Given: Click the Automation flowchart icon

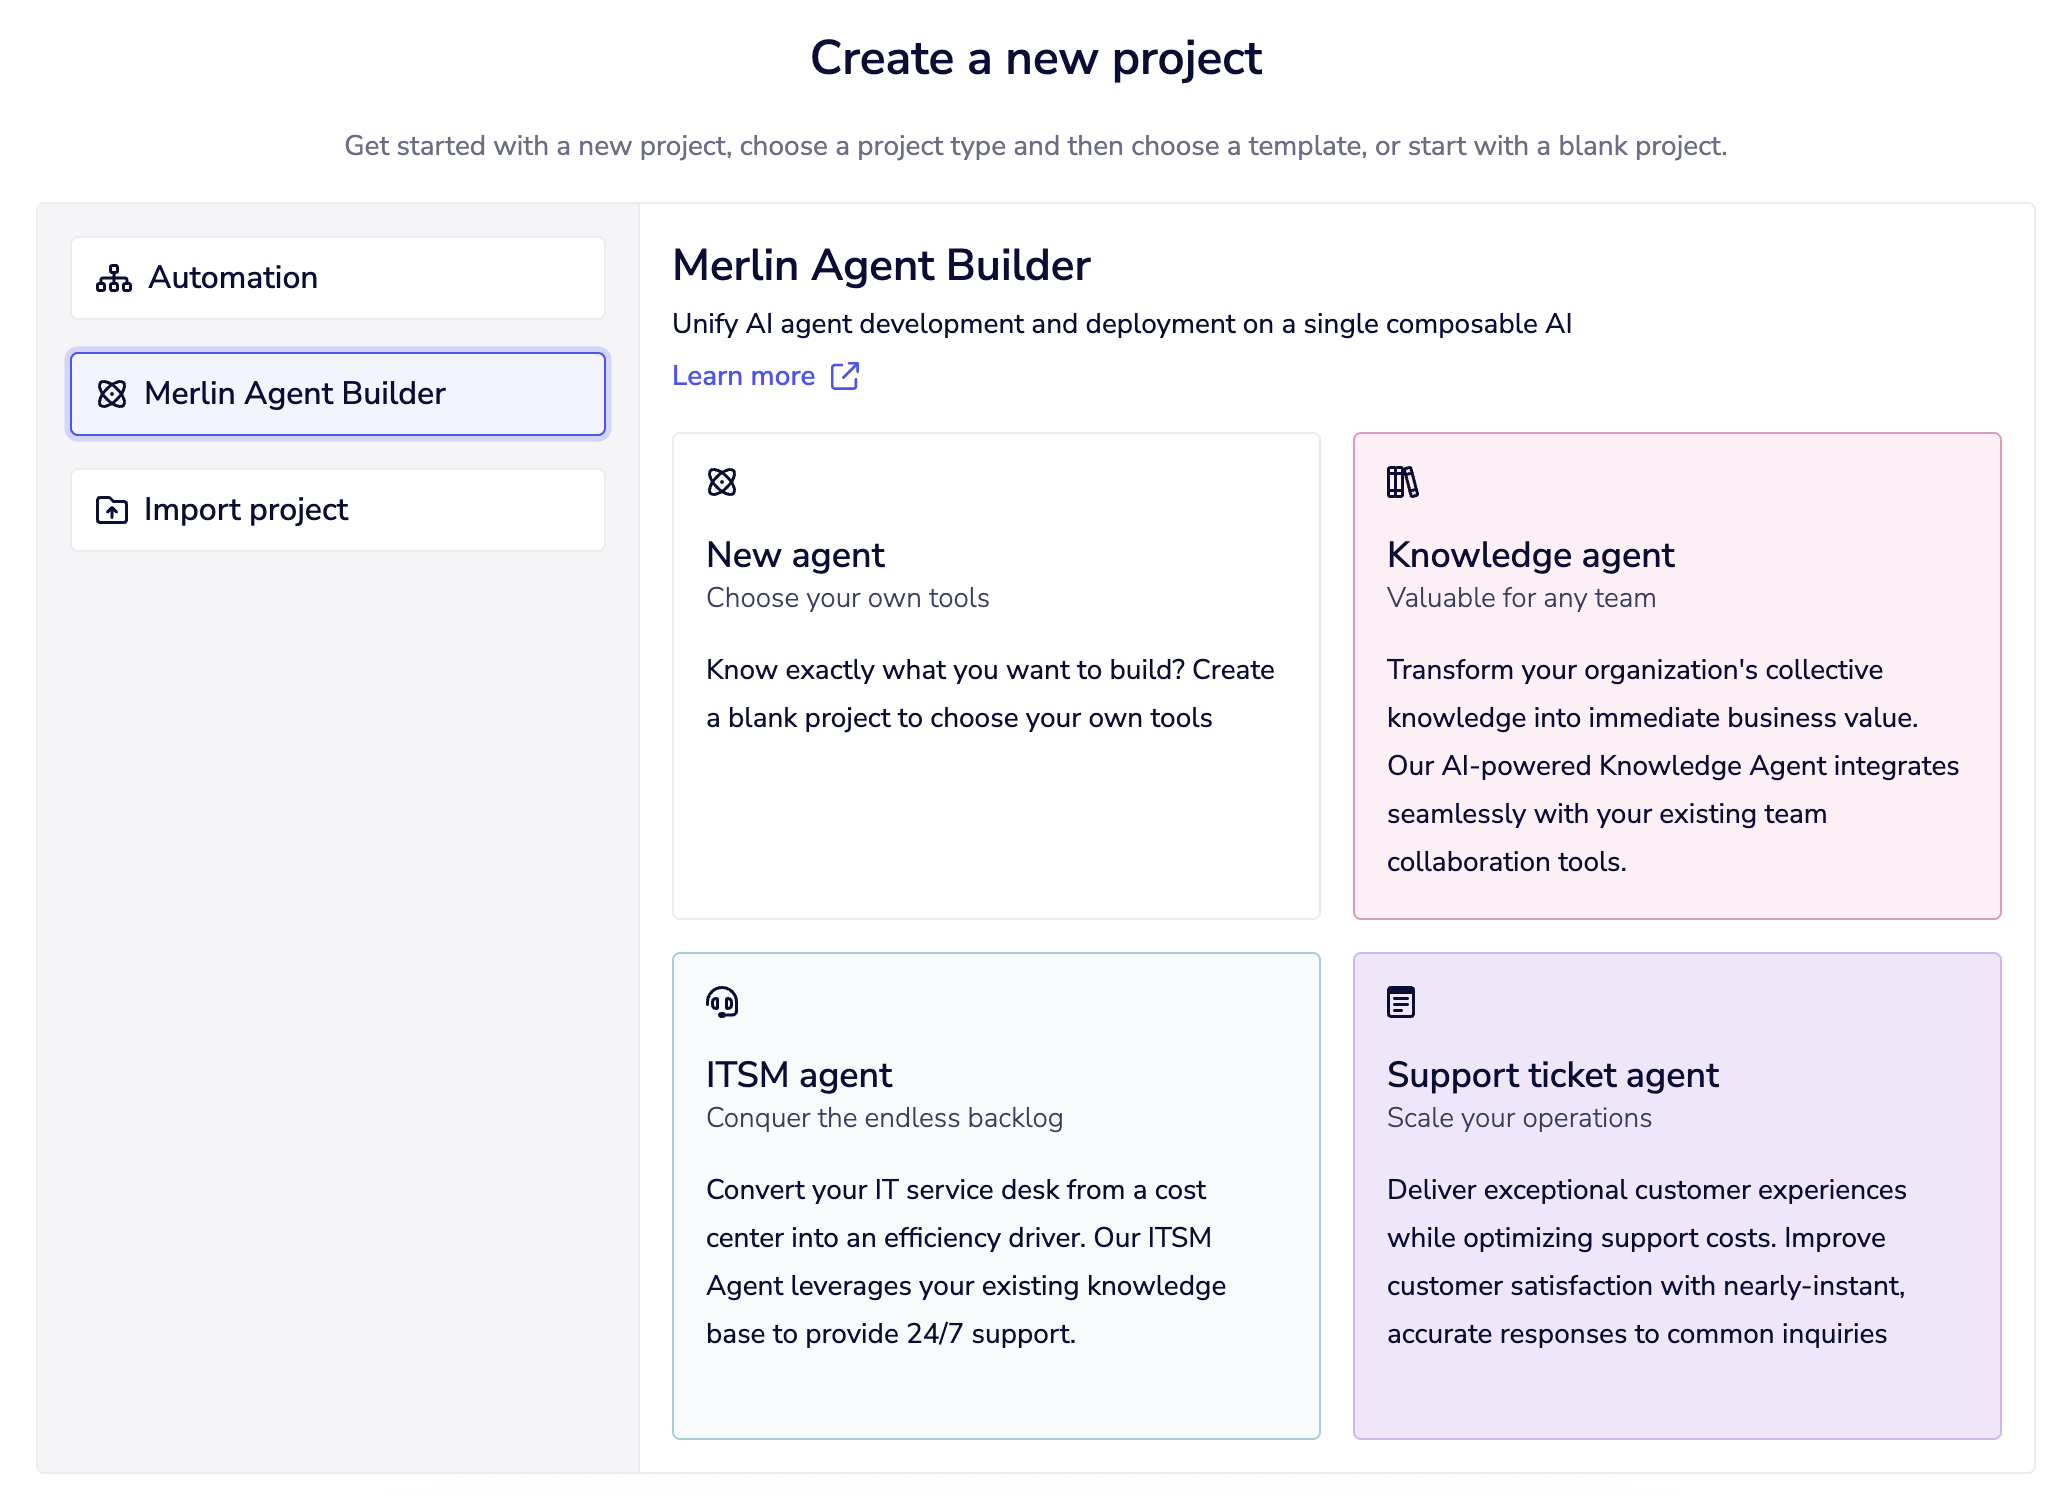Looking at the screenshot, I should (112, 278).
